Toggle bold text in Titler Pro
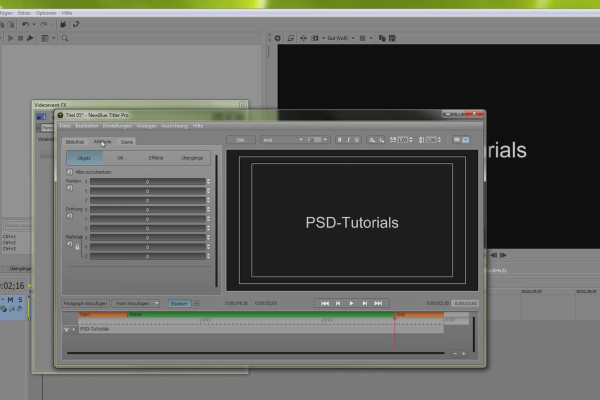This screenshot has width=600, height=400. tap(339, 140)
